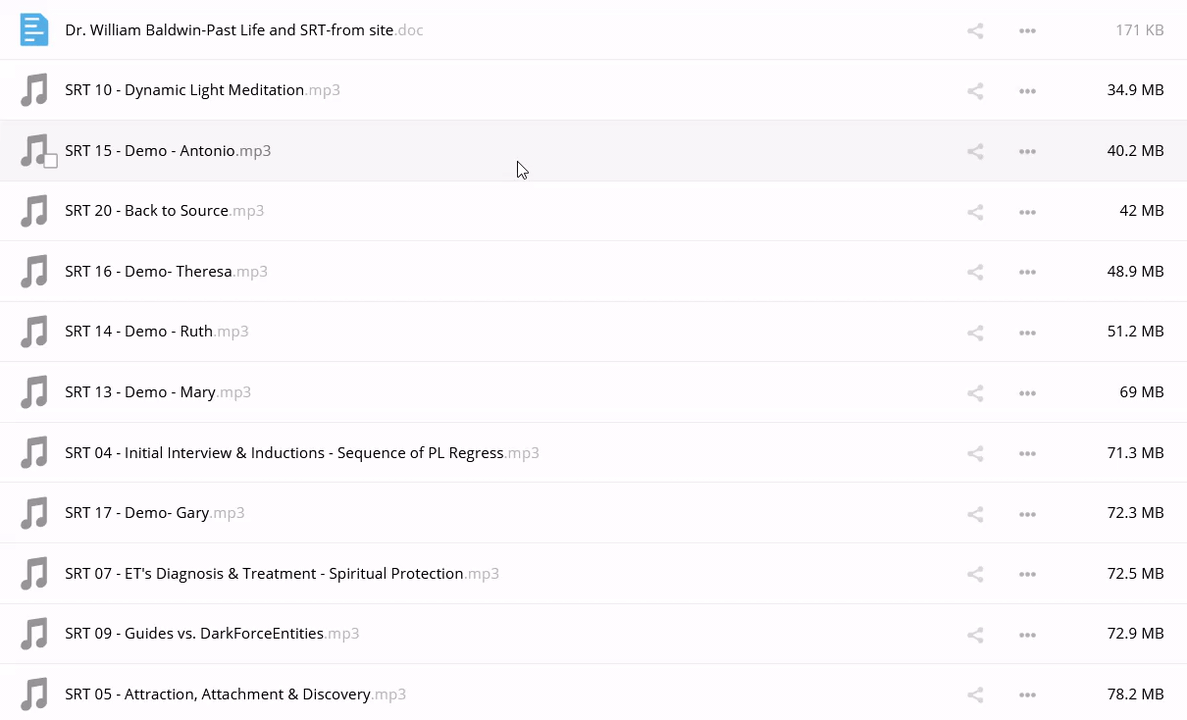Image resolution: width=1187 pixels, height=720 pixels.
Task: Share SRT 09 Guides vs. DarkForceEntities file
Action: point(975,635)
